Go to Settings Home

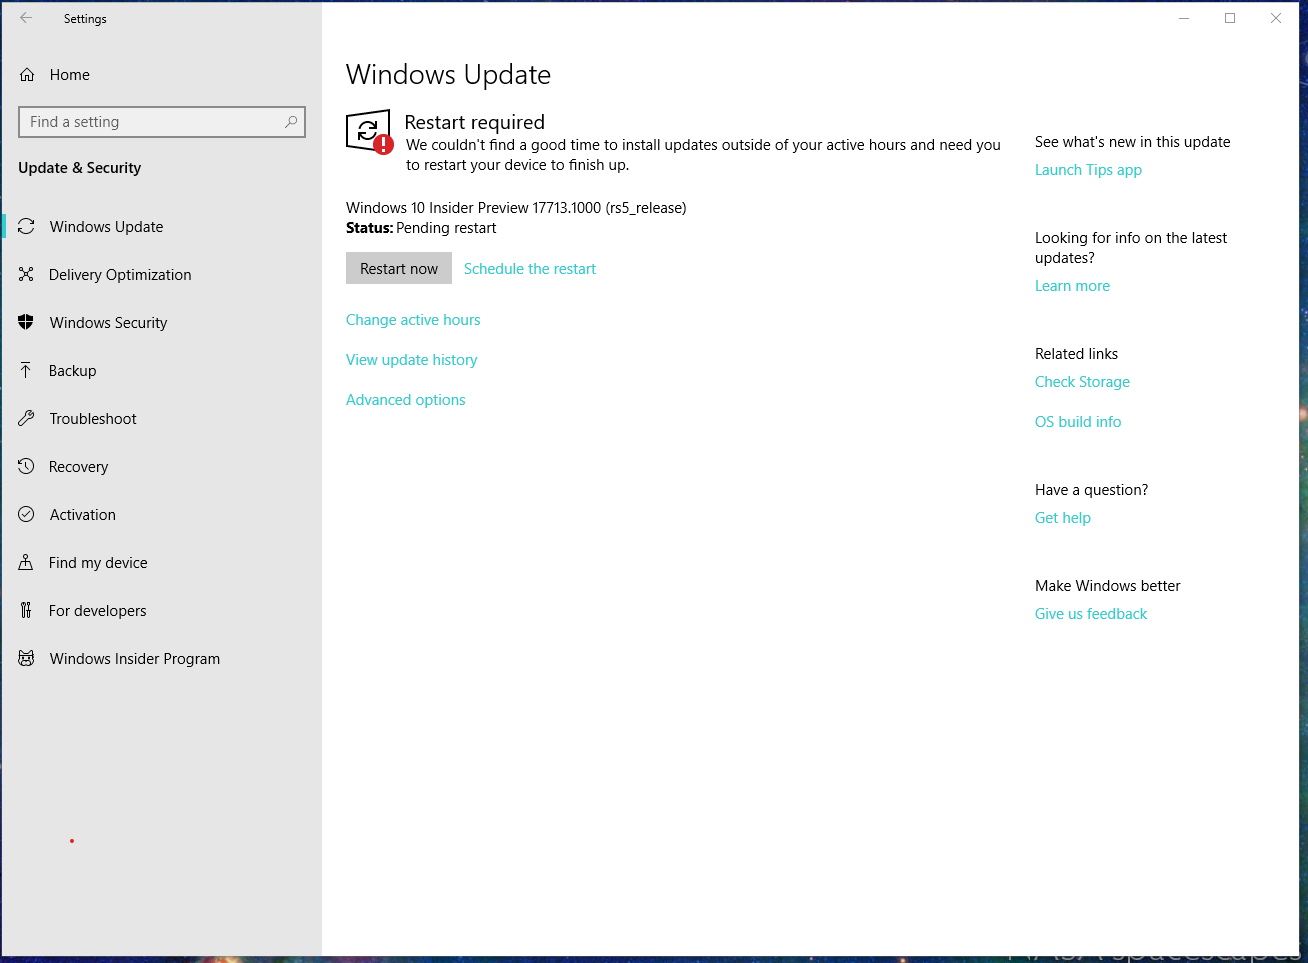(162, 75)
